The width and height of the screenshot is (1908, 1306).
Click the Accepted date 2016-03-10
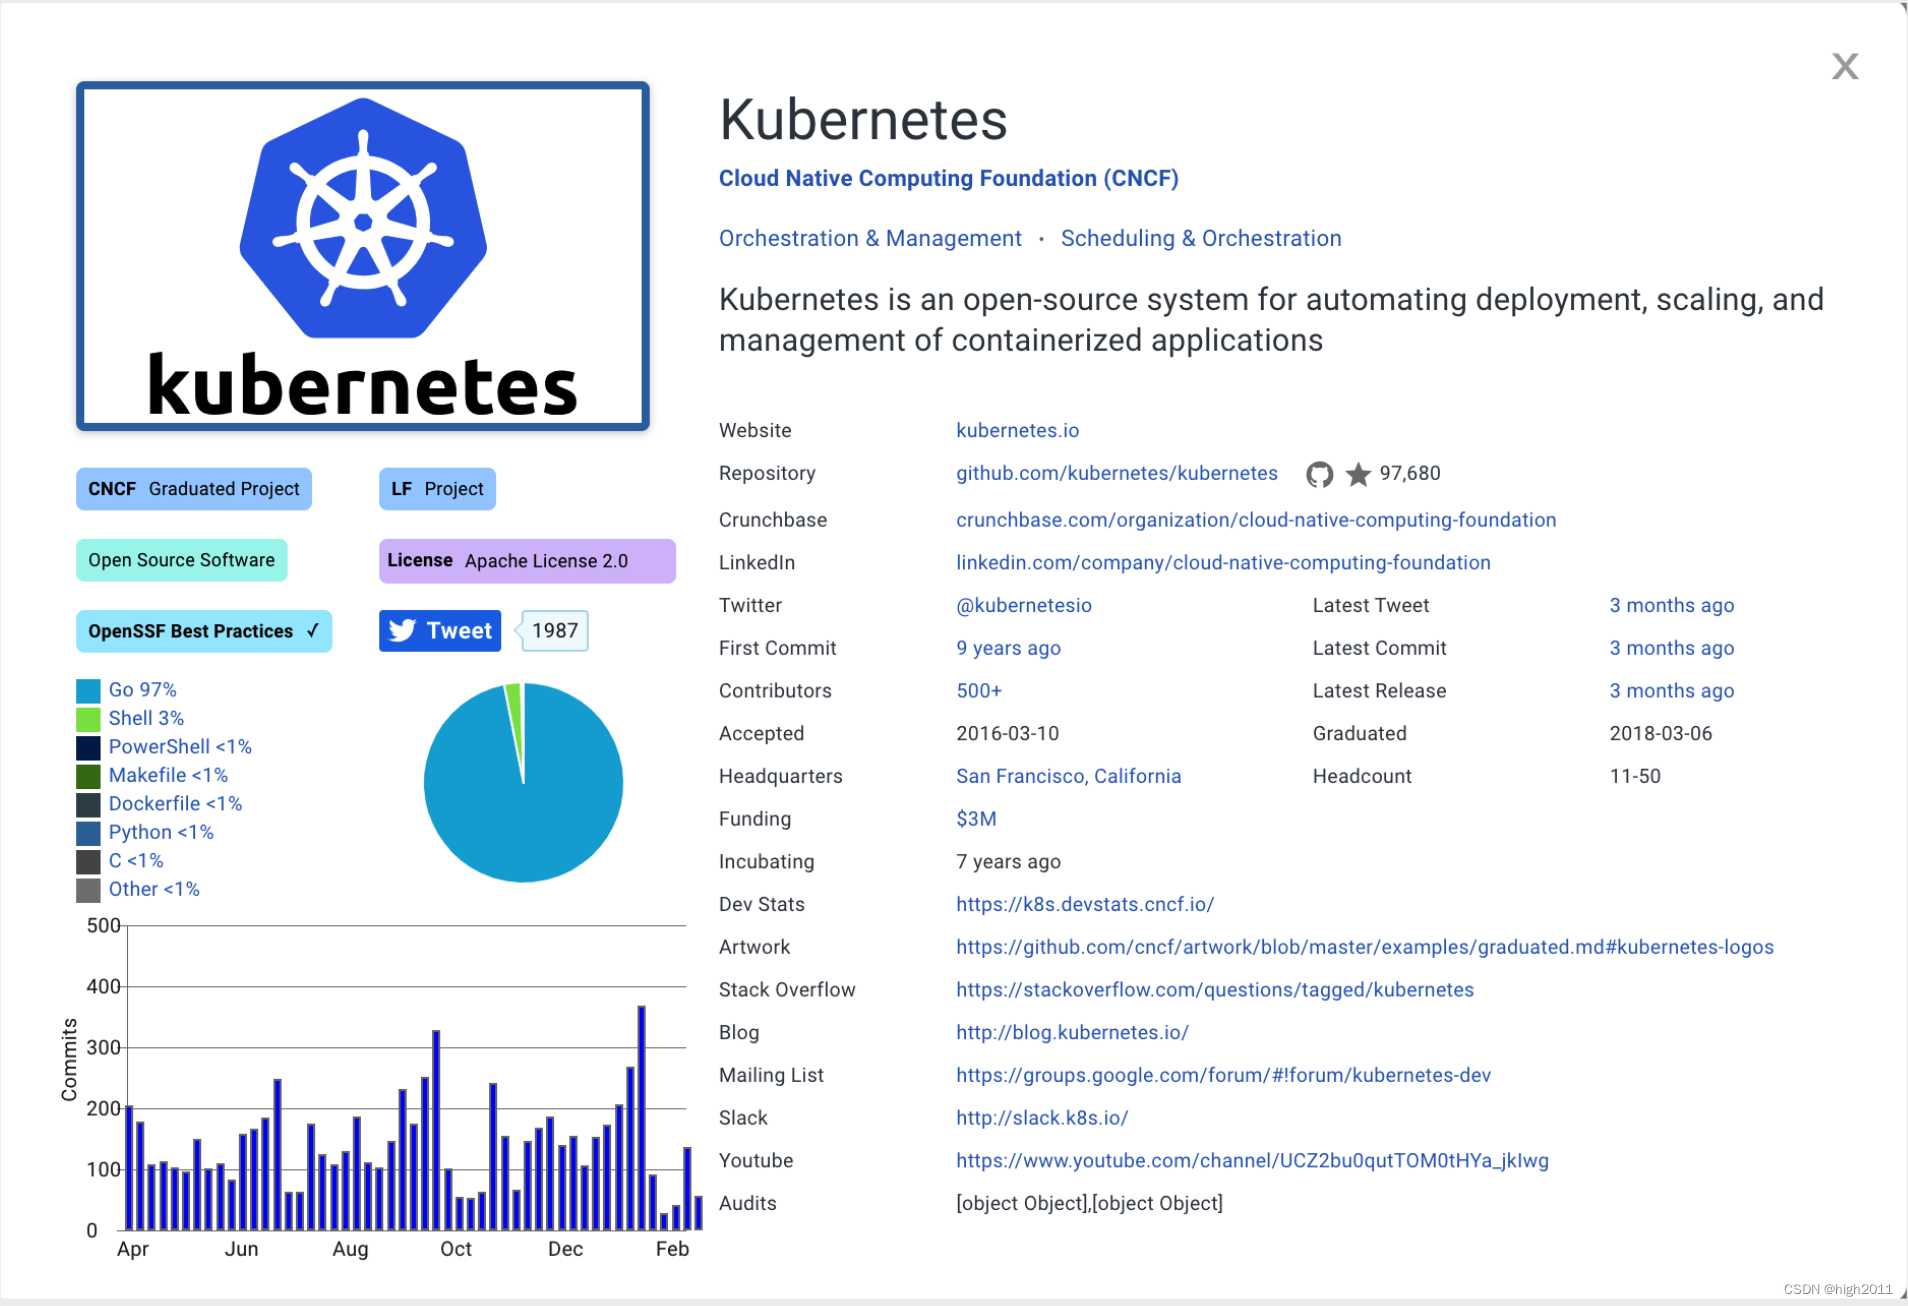[x=1007, y=733]
